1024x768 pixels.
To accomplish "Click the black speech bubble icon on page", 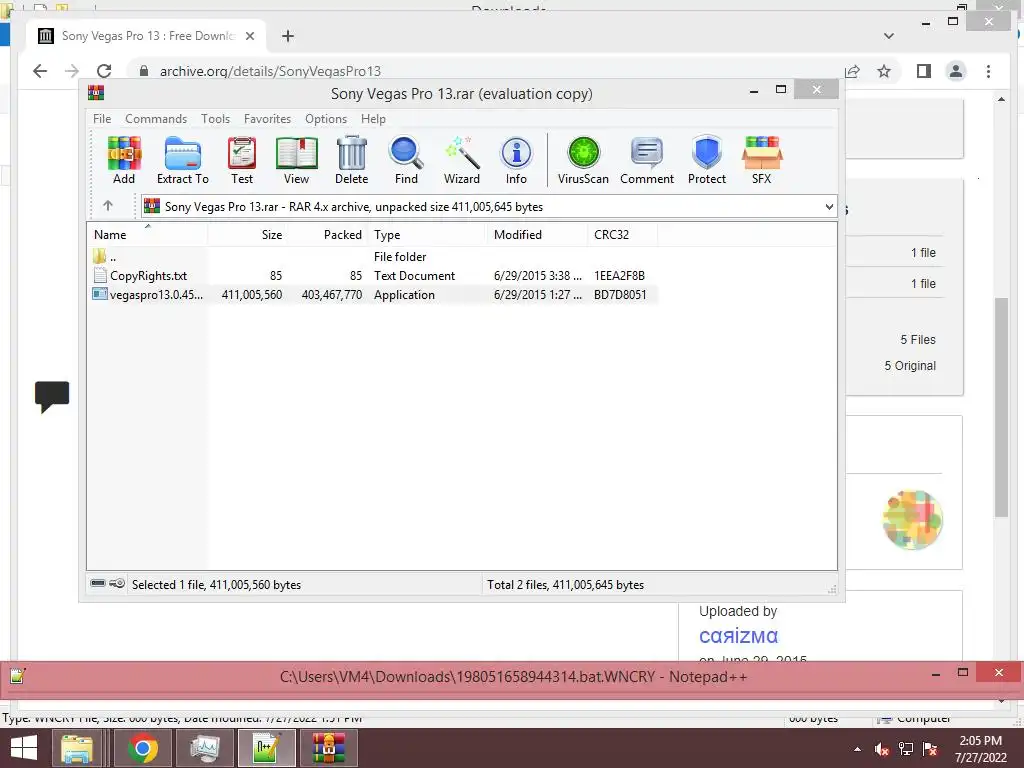I will (52, 396).
